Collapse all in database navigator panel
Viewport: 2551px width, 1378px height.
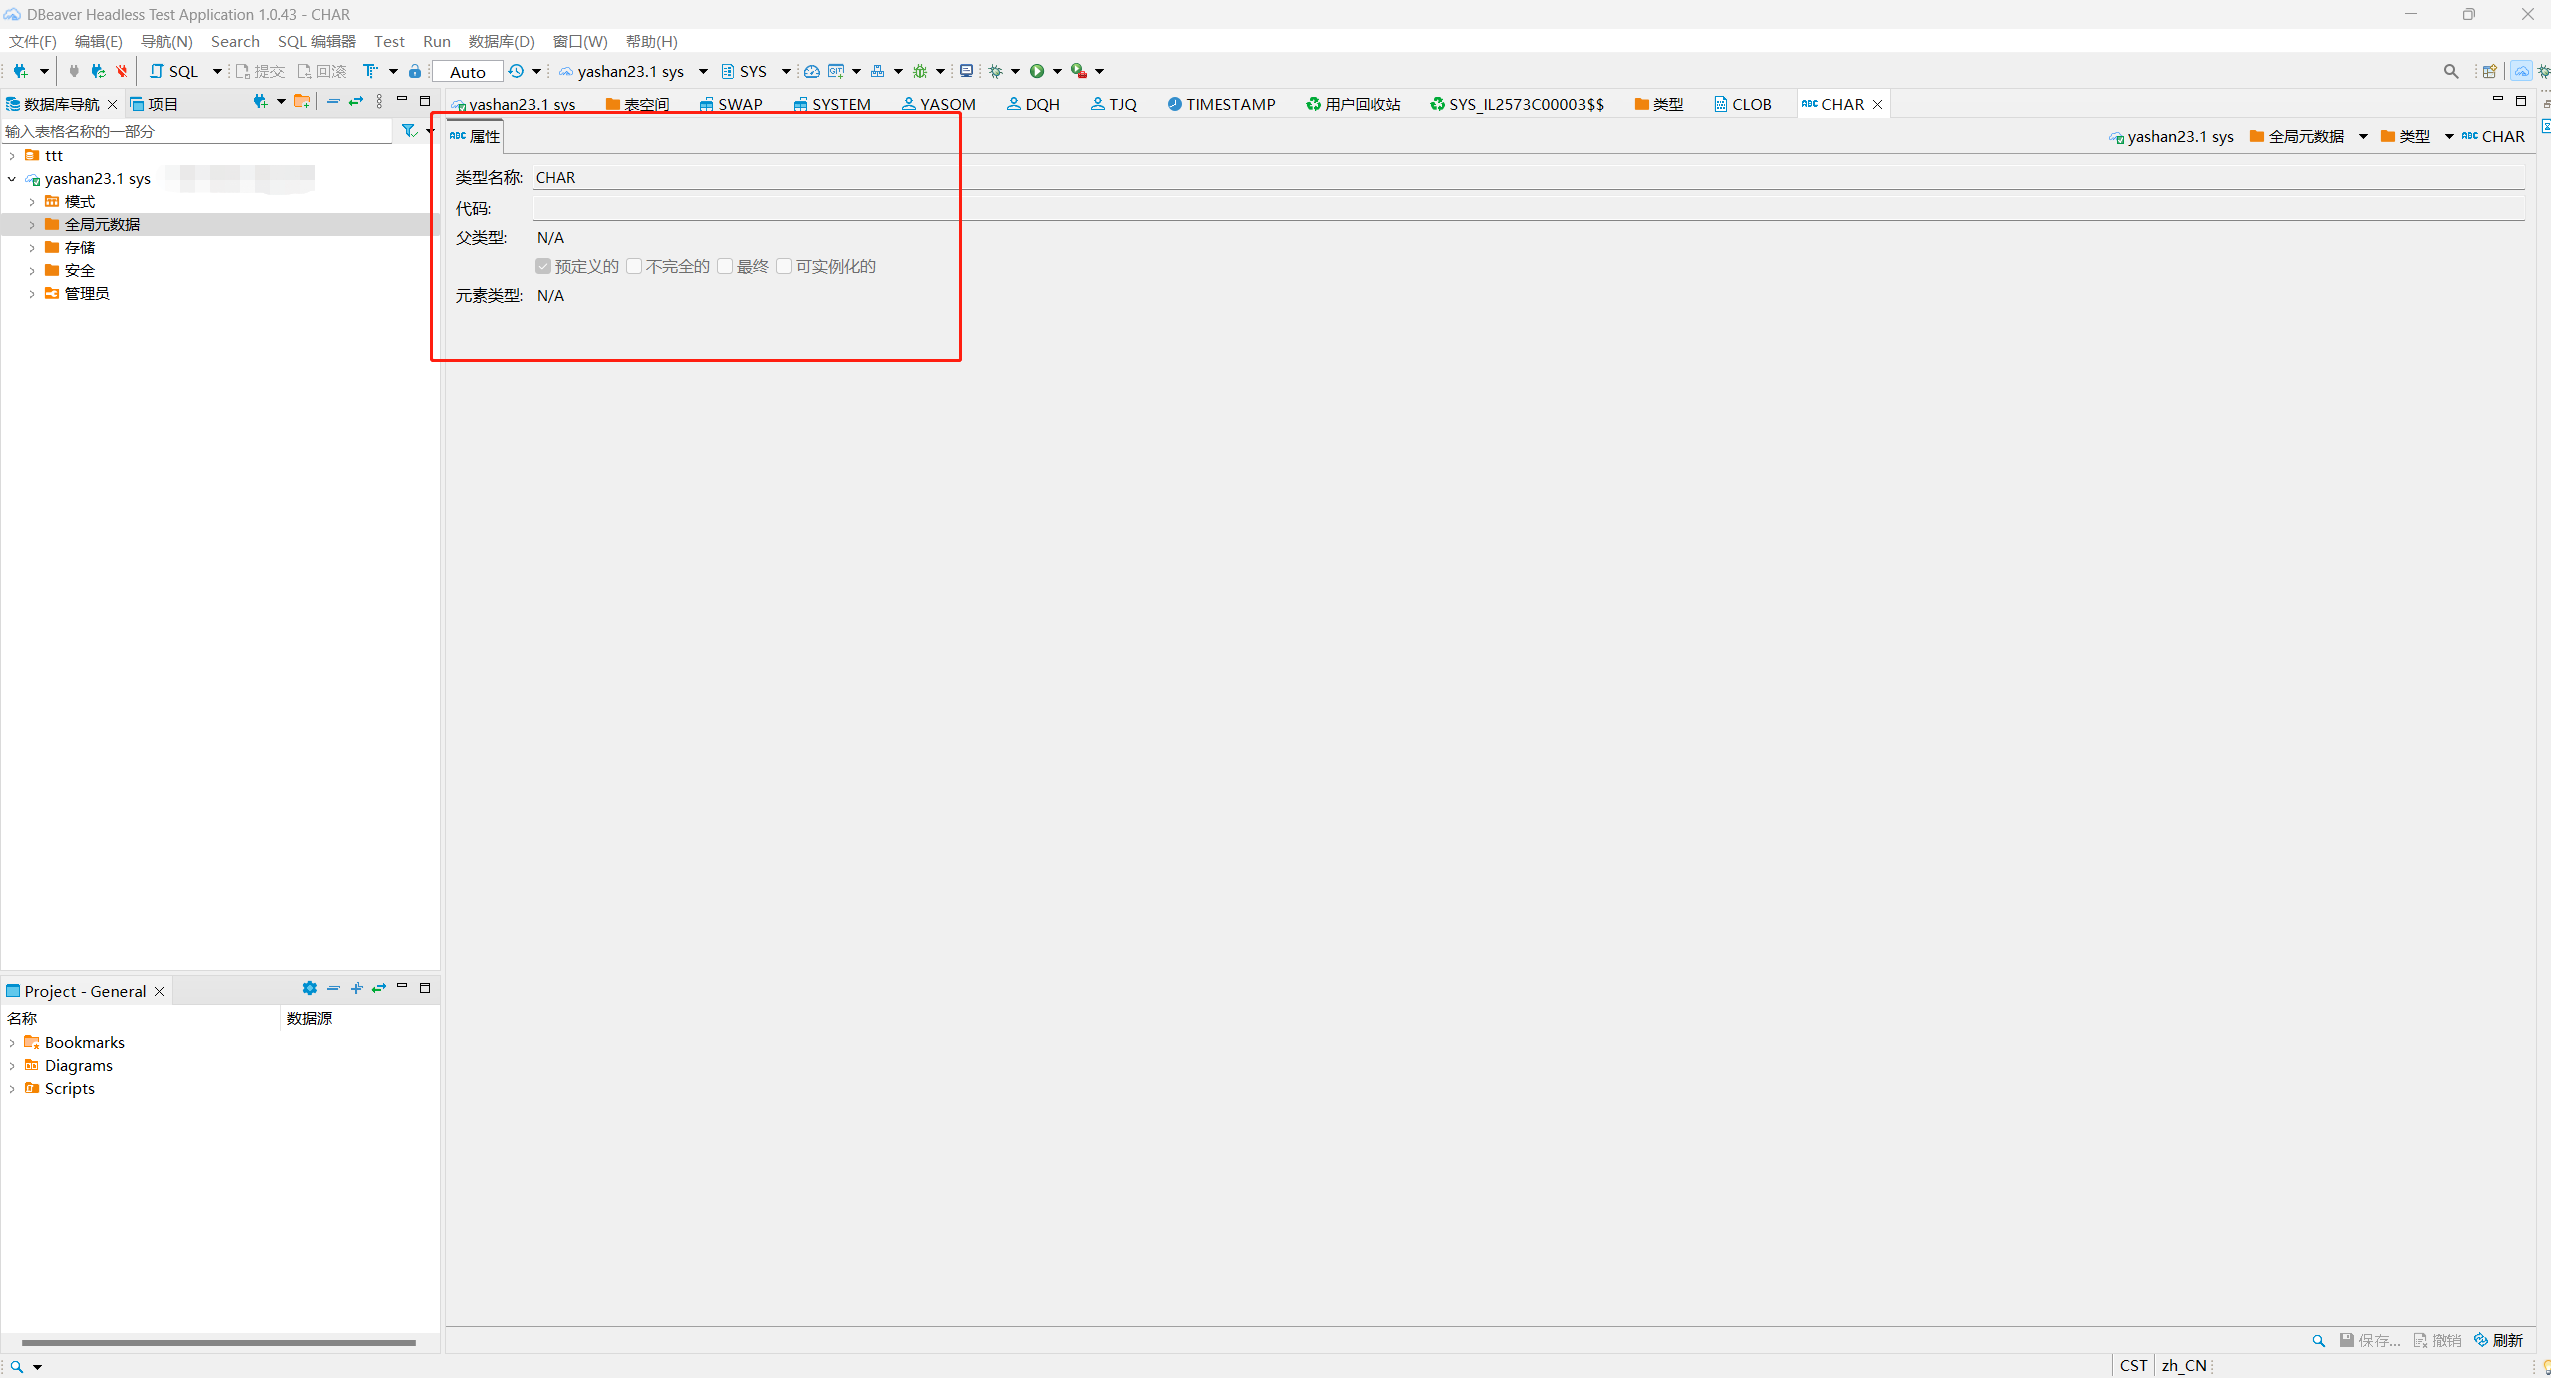(333, 101)
